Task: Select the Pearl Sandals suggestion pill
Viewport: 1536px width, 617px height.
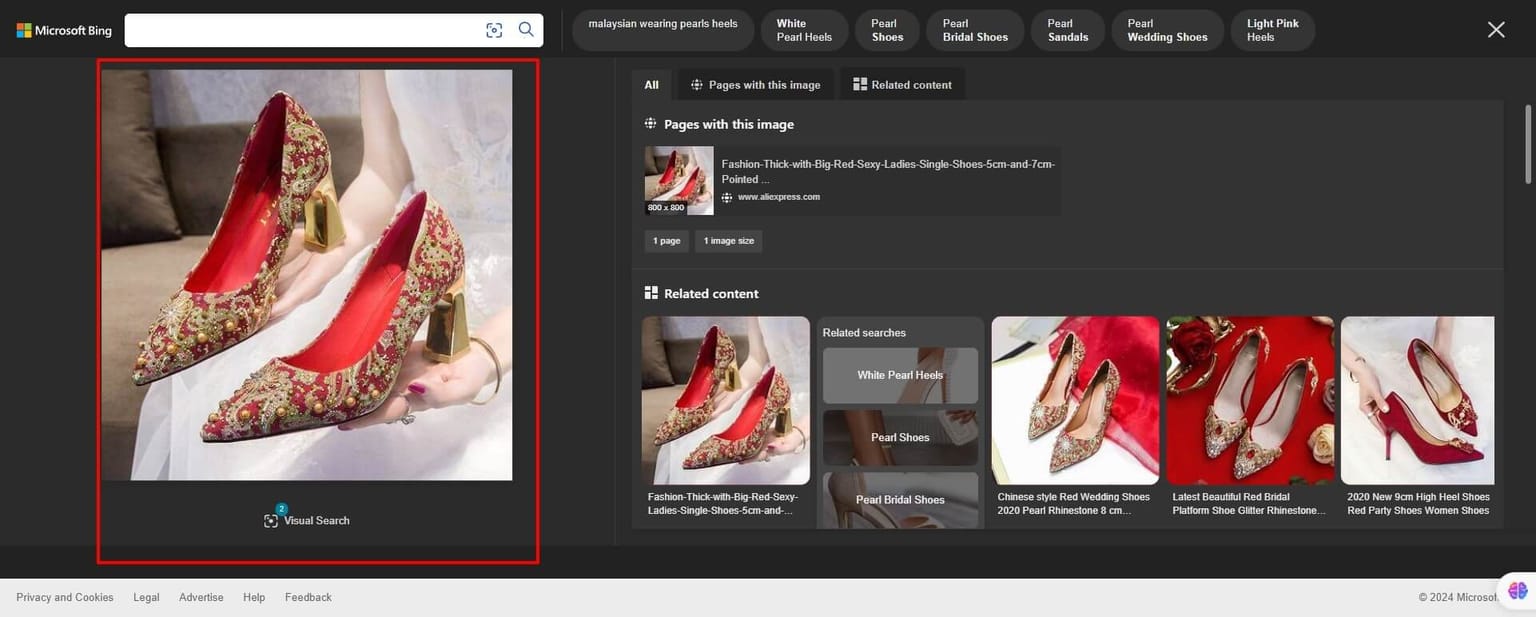Action: (1066, 29)
